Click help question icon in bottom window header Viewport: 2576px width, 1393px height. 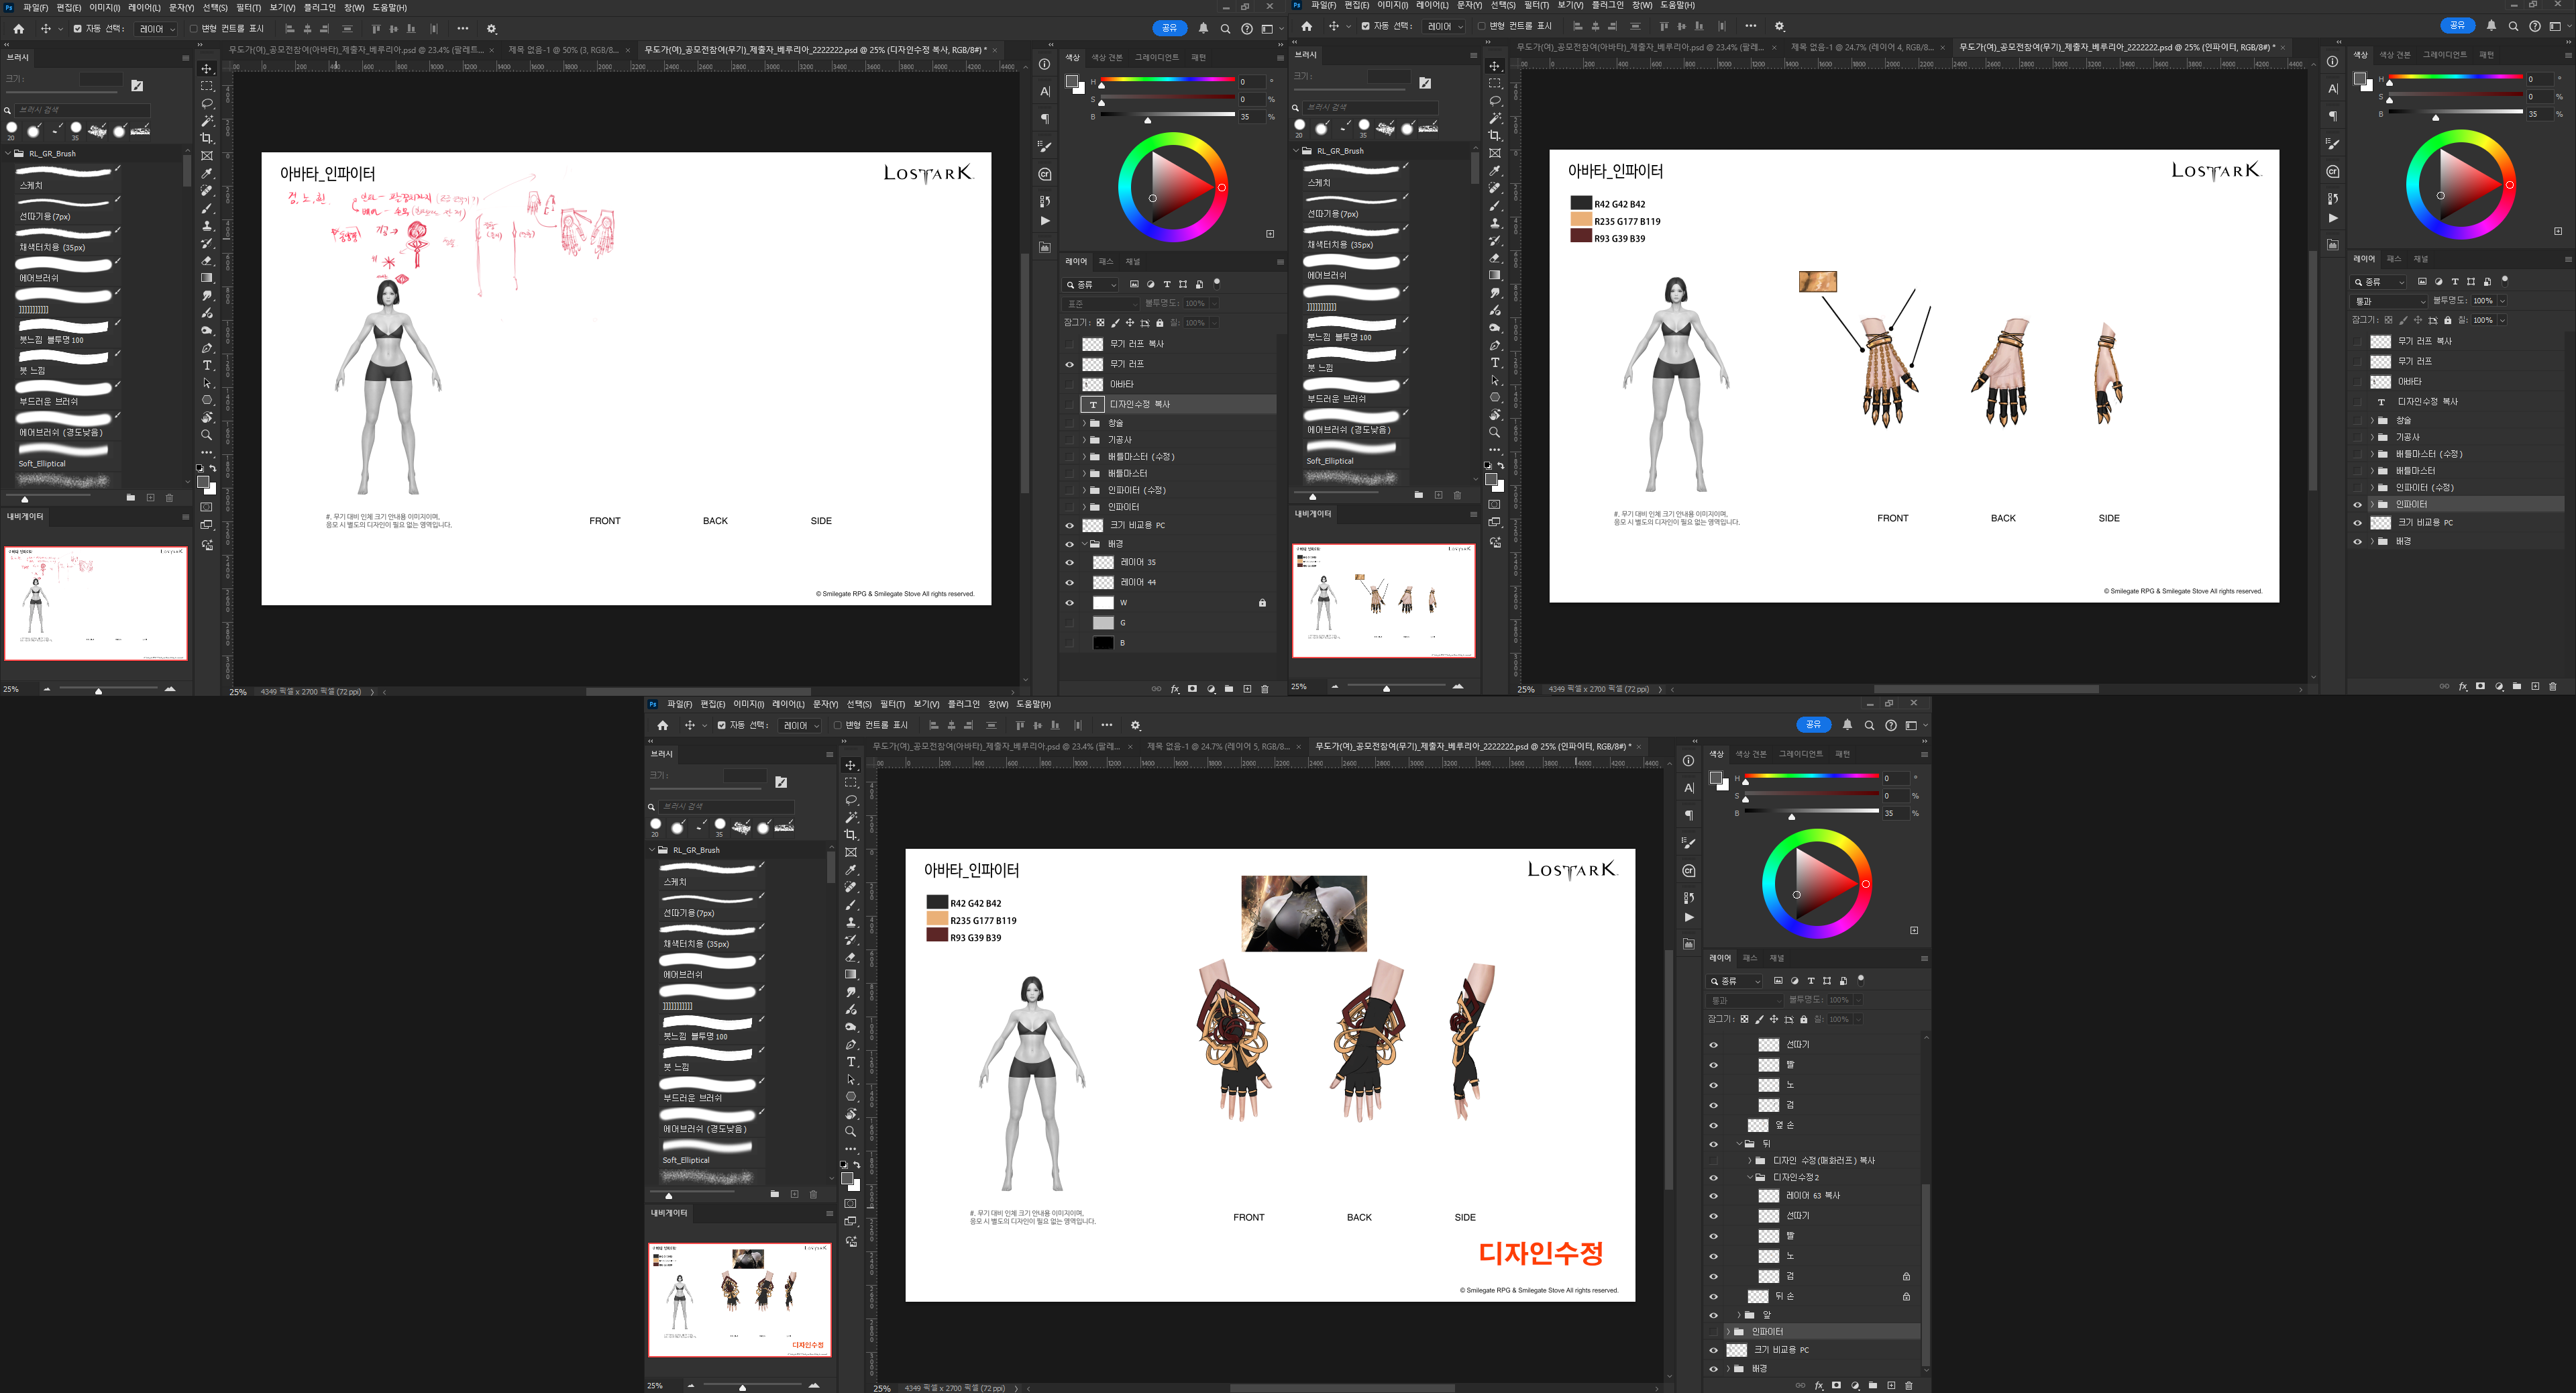(1891, 725)
